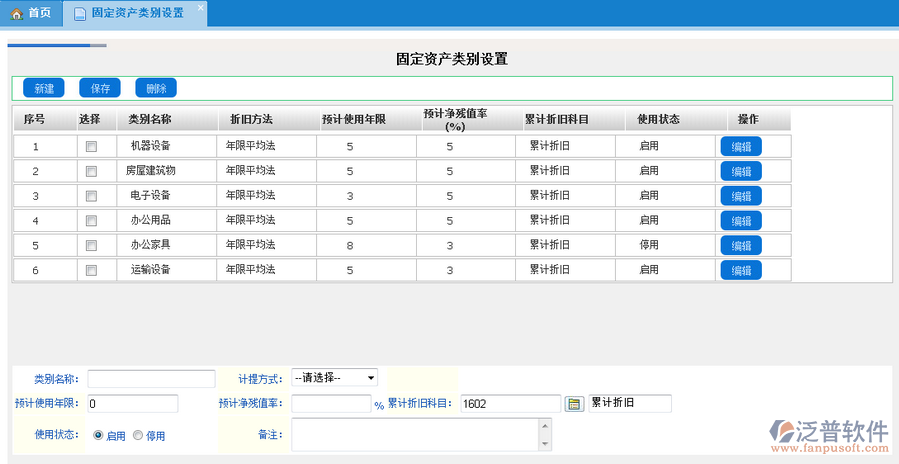Choose the 停用 radio option

138,436
